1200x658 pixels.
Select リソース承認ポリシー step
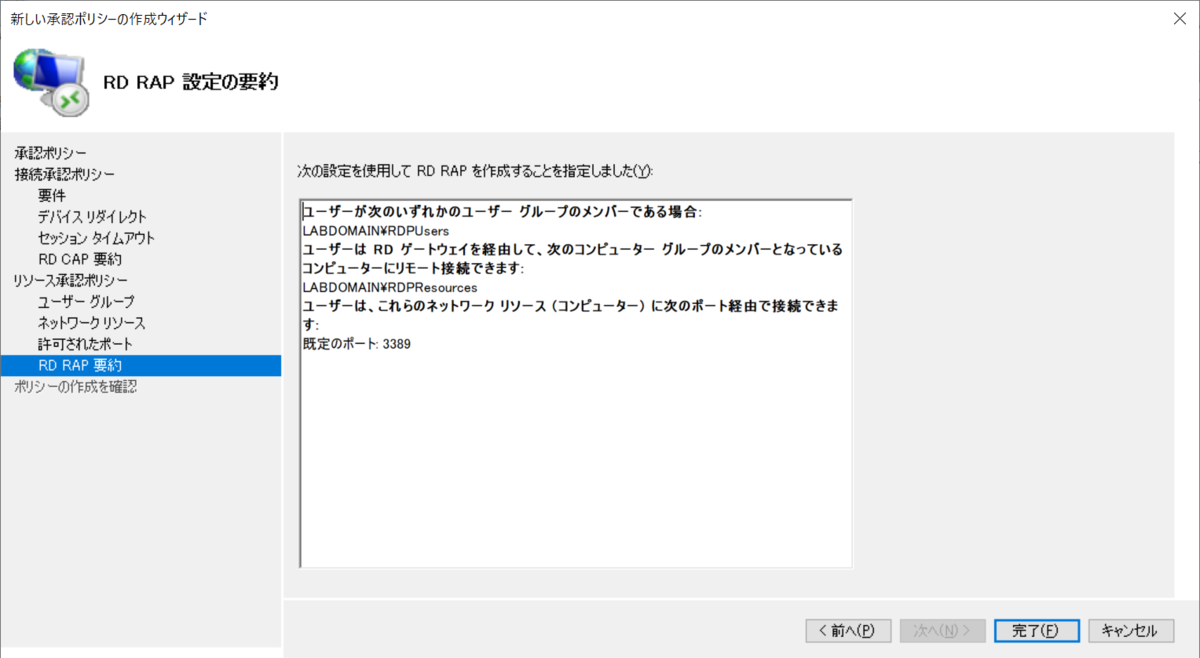tap(69, 280)
